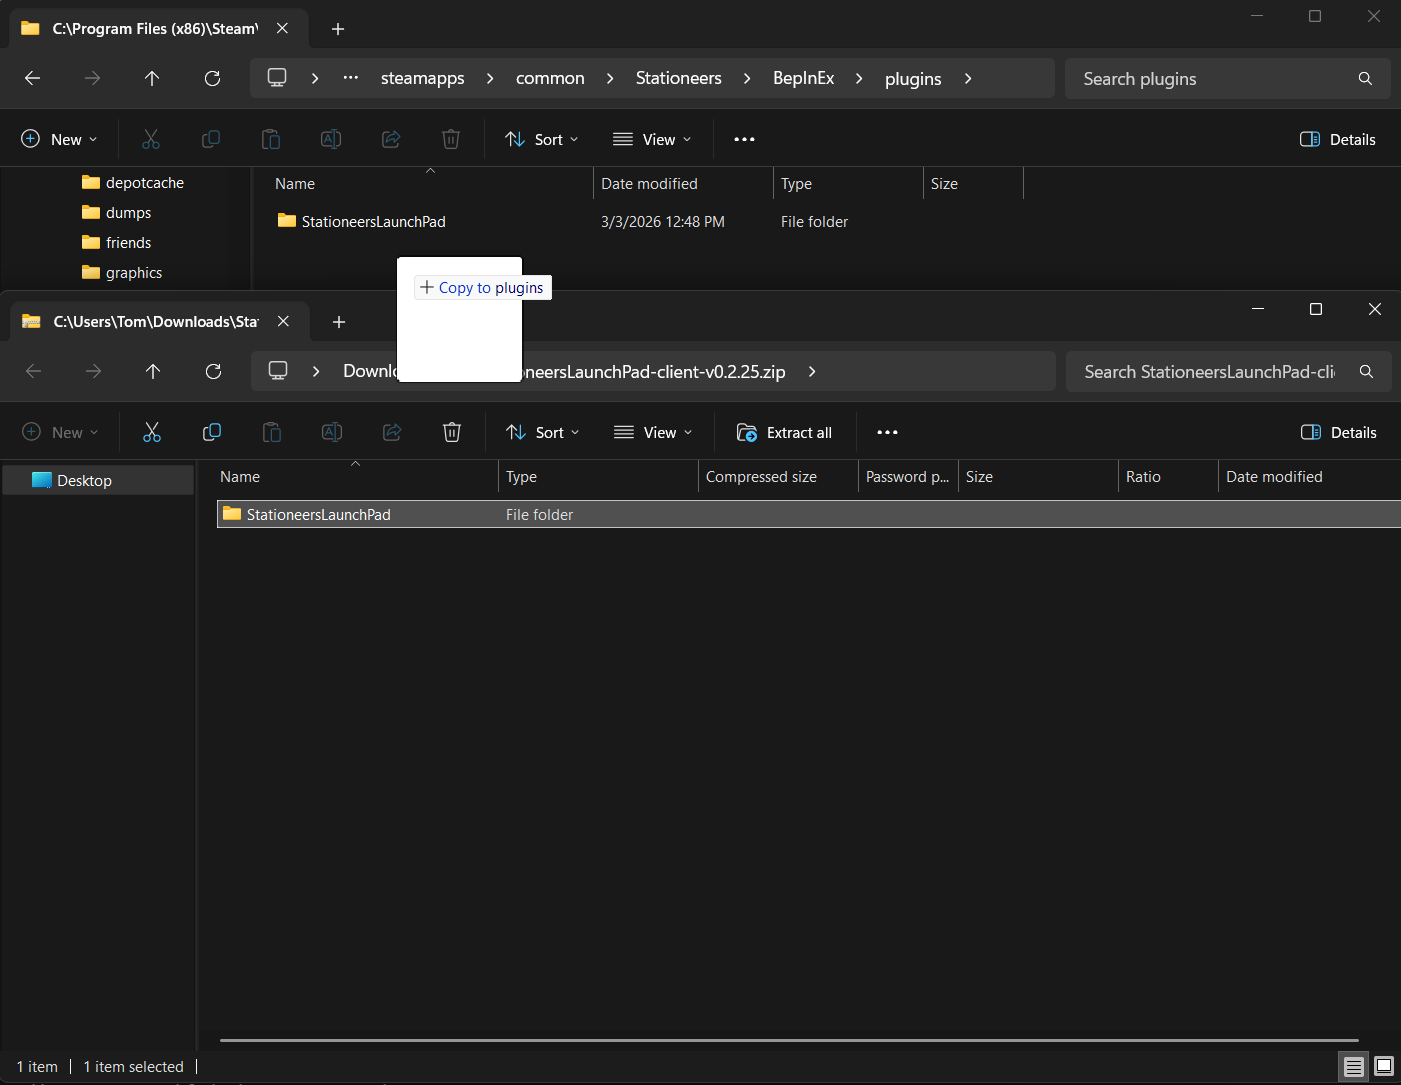Open the Details pane in the top window

(1338, 139)
